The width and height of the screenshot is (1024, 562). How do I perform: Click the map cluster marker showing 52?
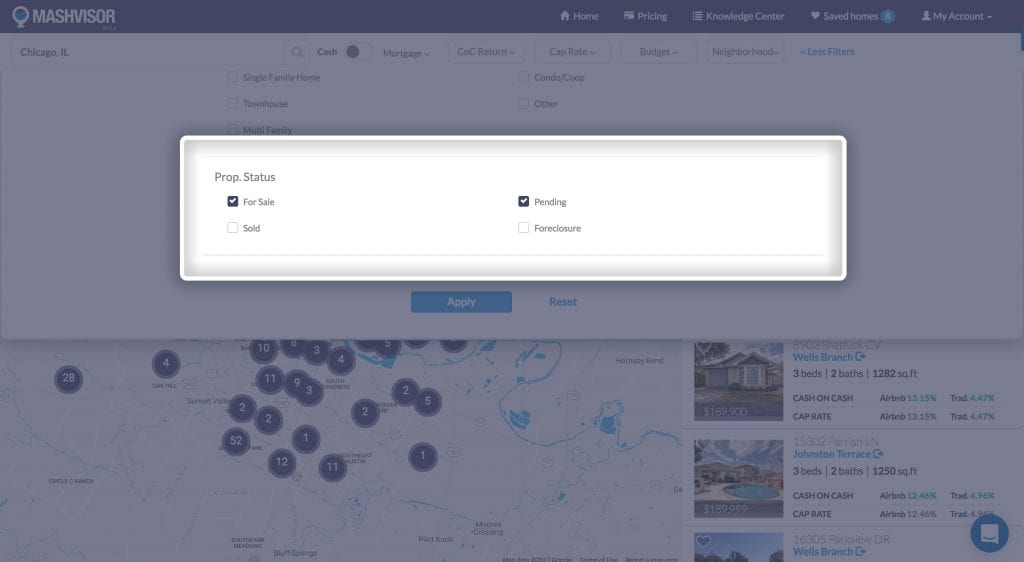click(x=236, y=440)
